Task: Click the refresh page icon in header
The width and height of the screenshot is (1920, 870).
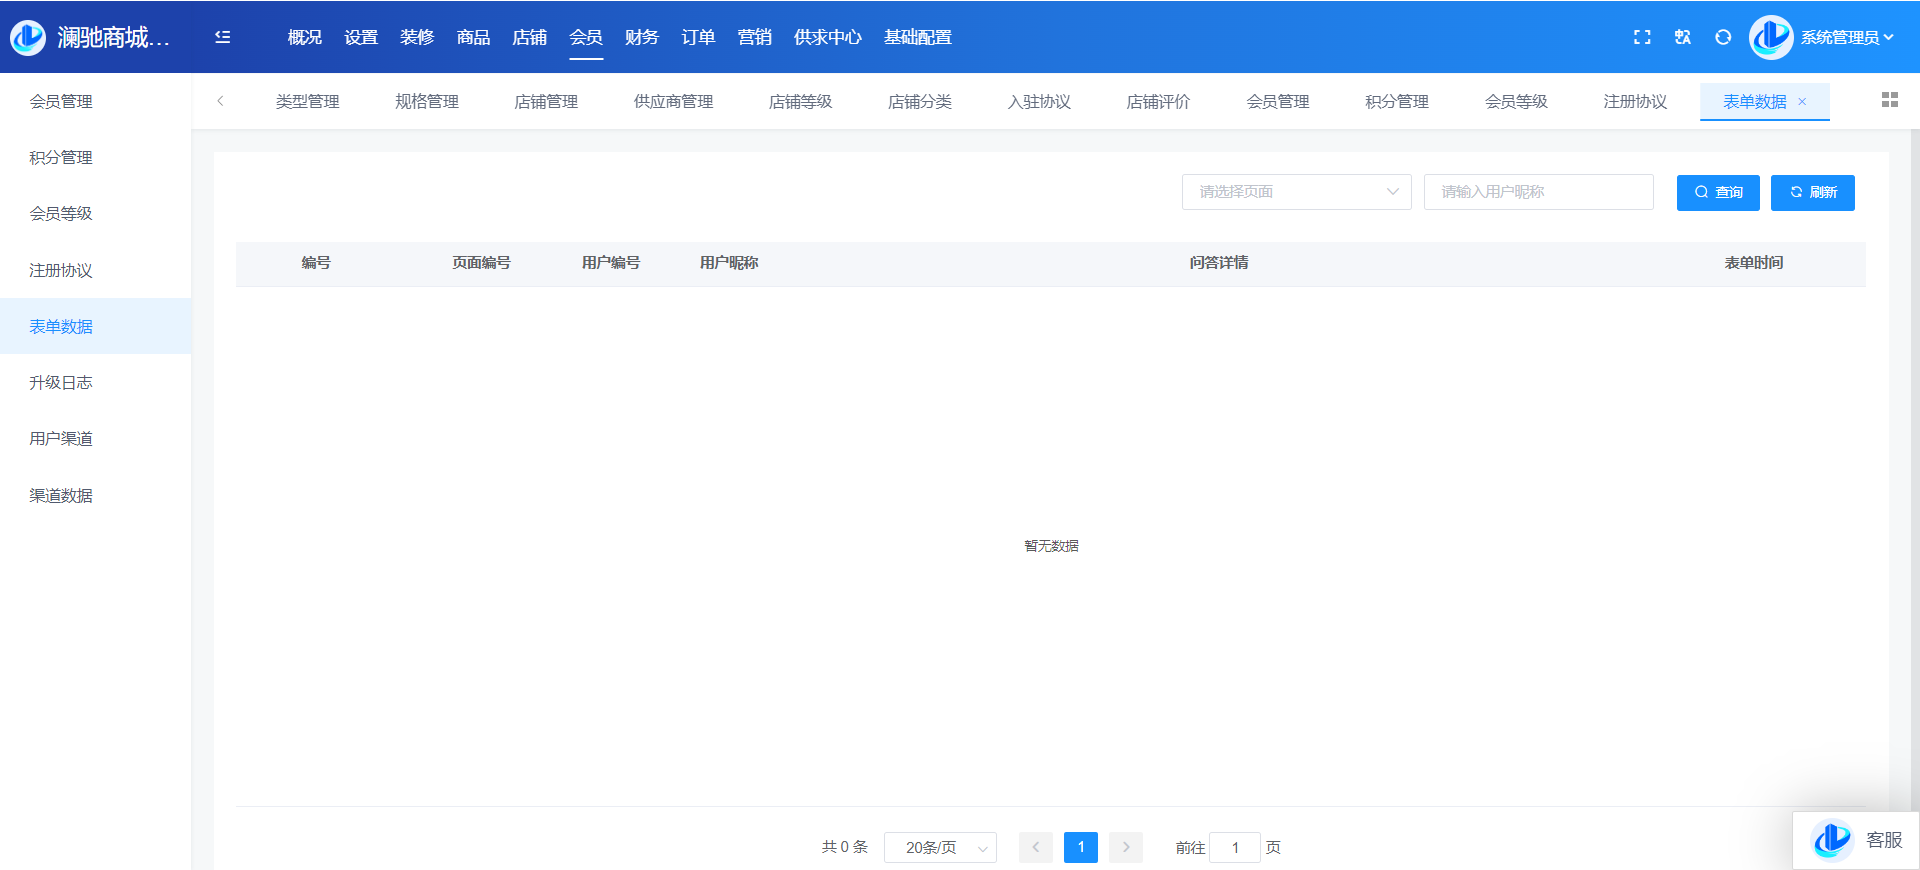Action: (1723, 37)
